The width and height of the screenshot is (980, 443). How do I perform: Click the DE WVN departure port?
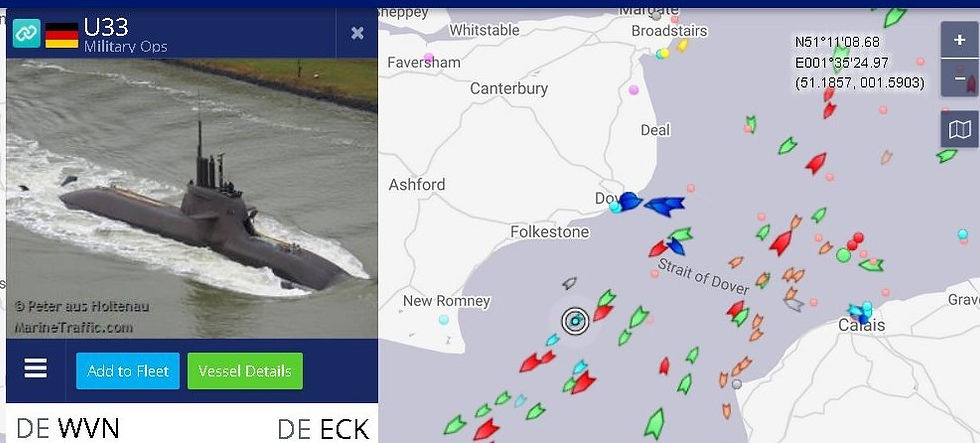point(68,429)
